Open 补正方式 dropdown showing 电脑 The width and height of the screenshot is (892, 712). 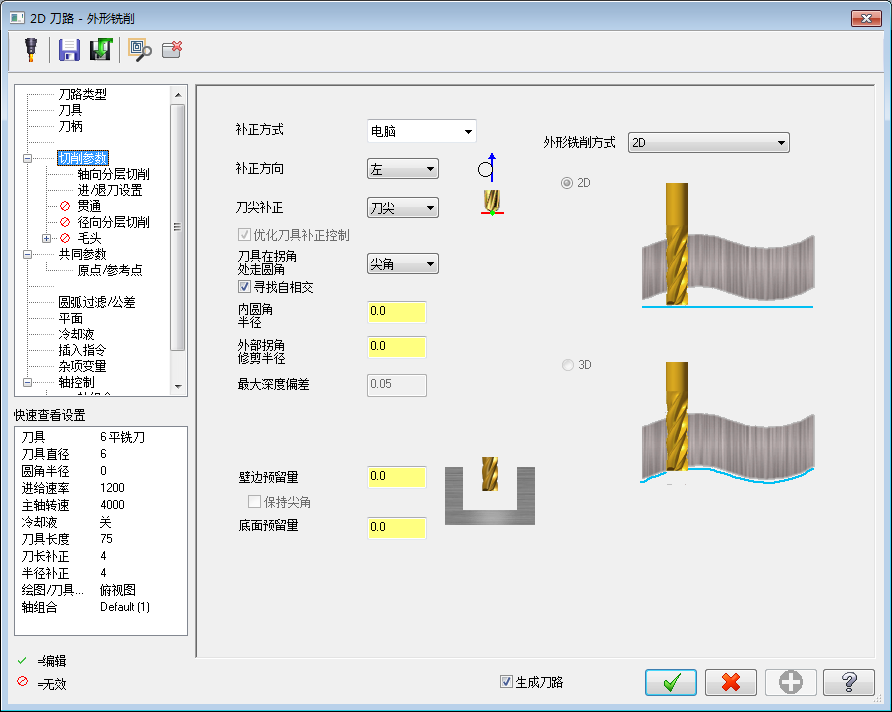[x=422, y=131]
